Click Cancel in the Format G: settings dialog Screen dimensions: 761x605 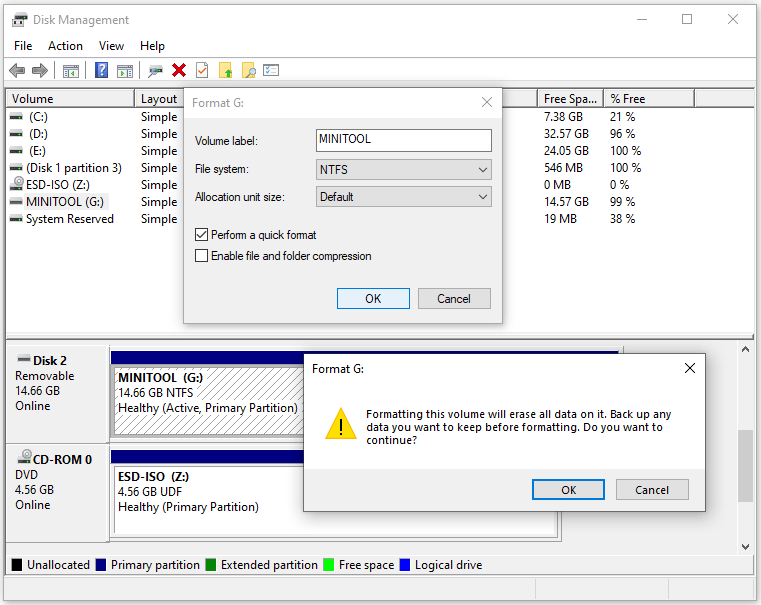453,298
